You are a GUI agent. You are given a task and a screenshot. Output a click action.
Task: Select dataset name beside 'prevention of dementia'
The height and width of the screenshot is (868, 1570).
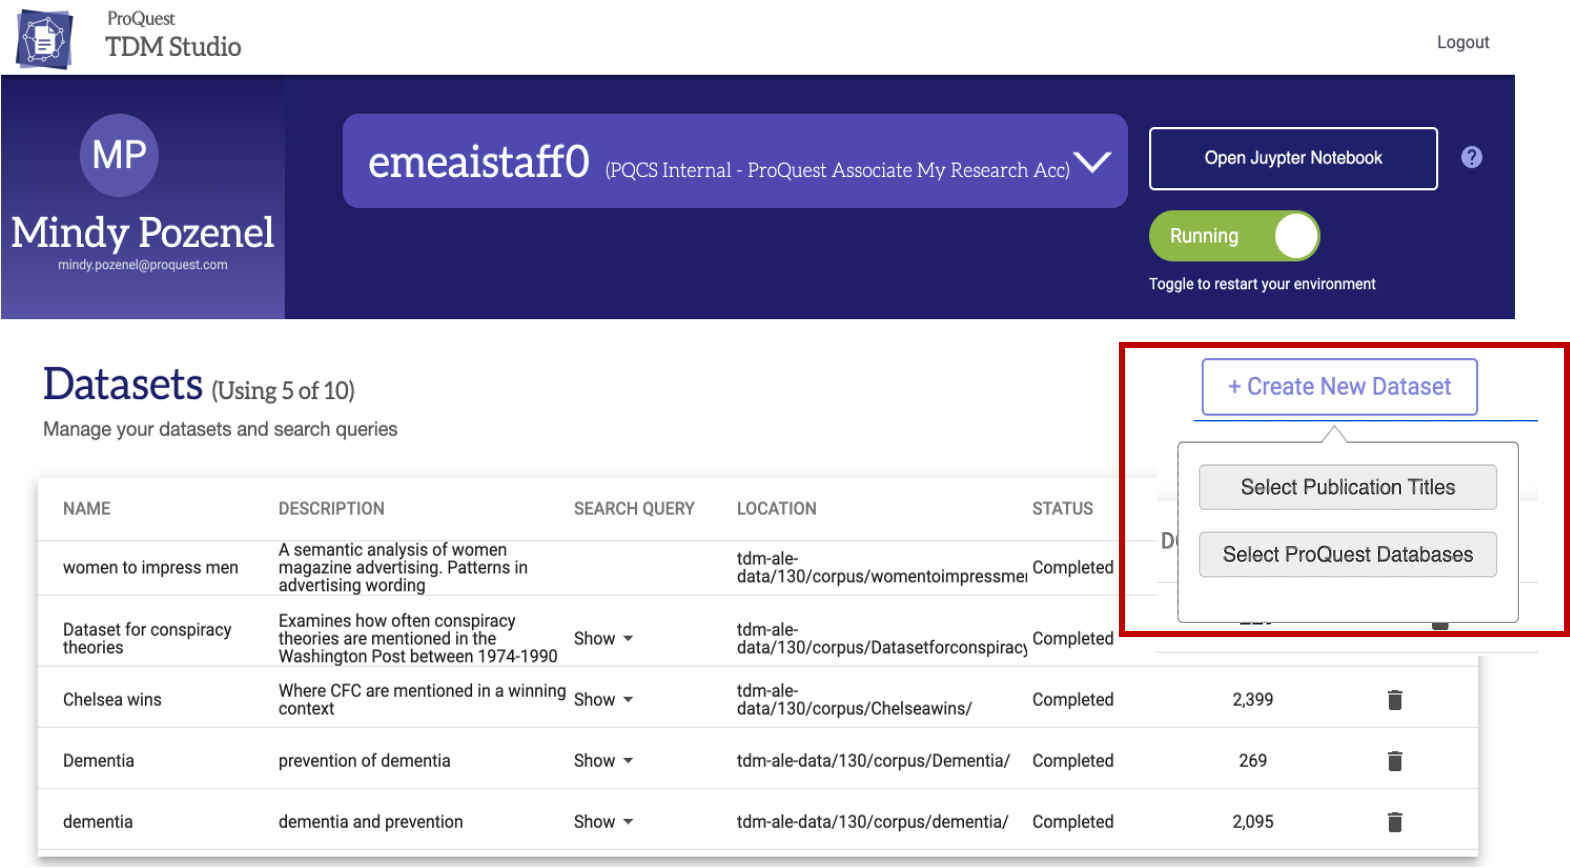click(x=98, y=761)
